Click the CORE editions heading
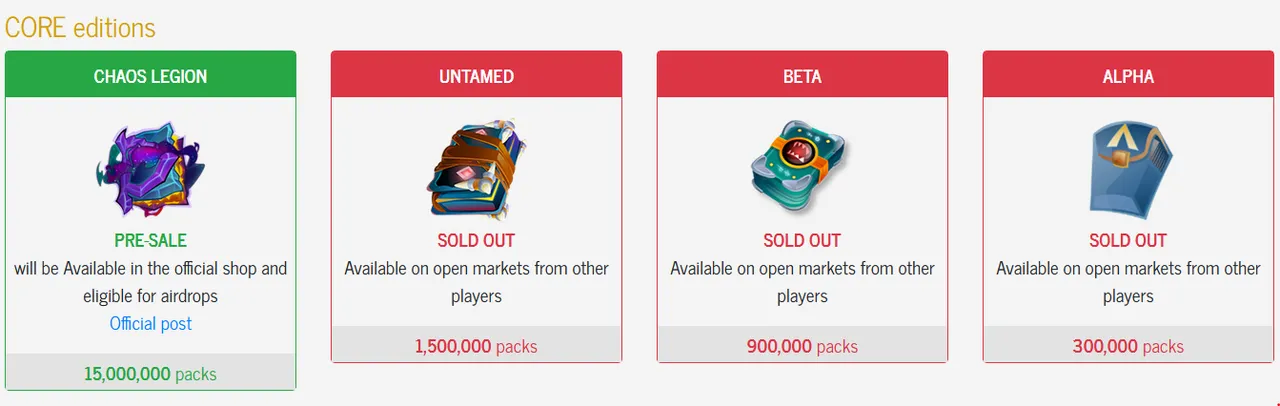 tap(81, 27)
